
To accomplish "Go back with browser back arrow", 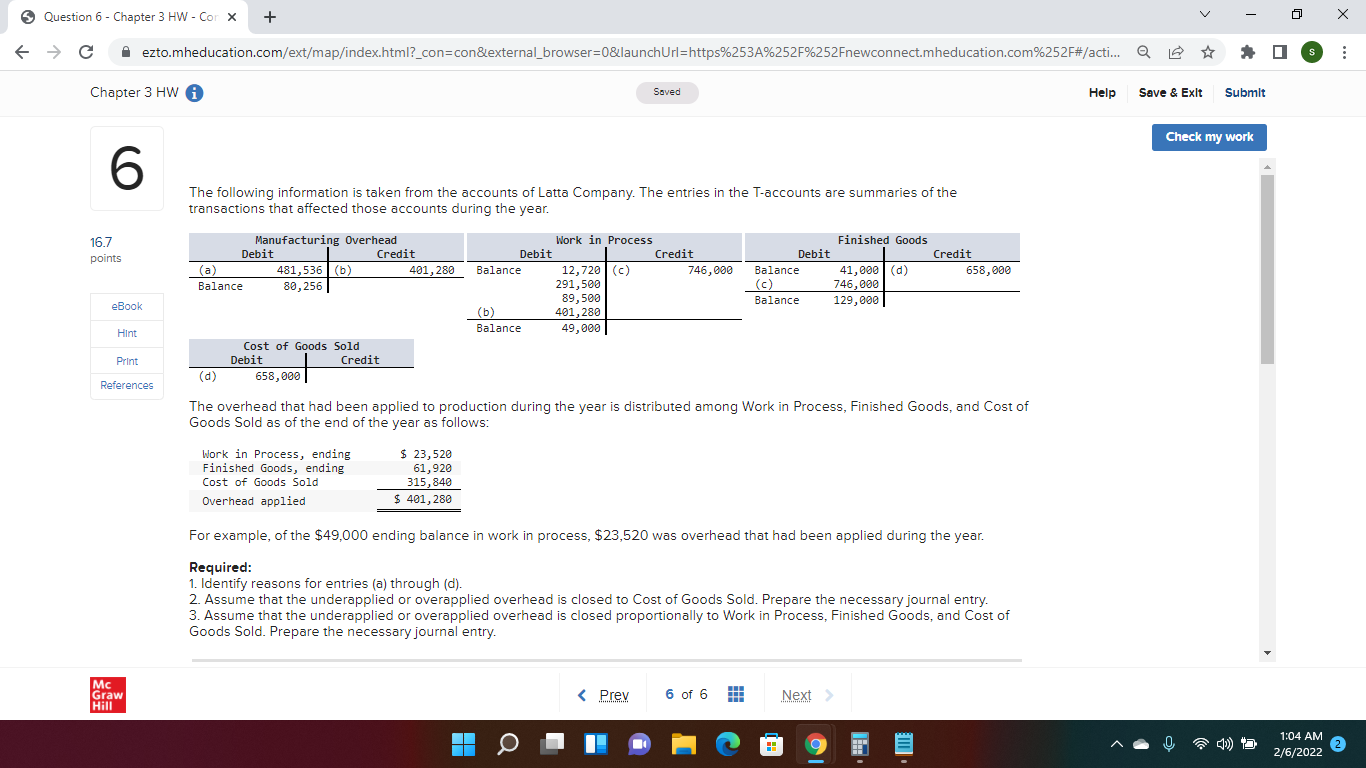I will click(x=22, y=51).
